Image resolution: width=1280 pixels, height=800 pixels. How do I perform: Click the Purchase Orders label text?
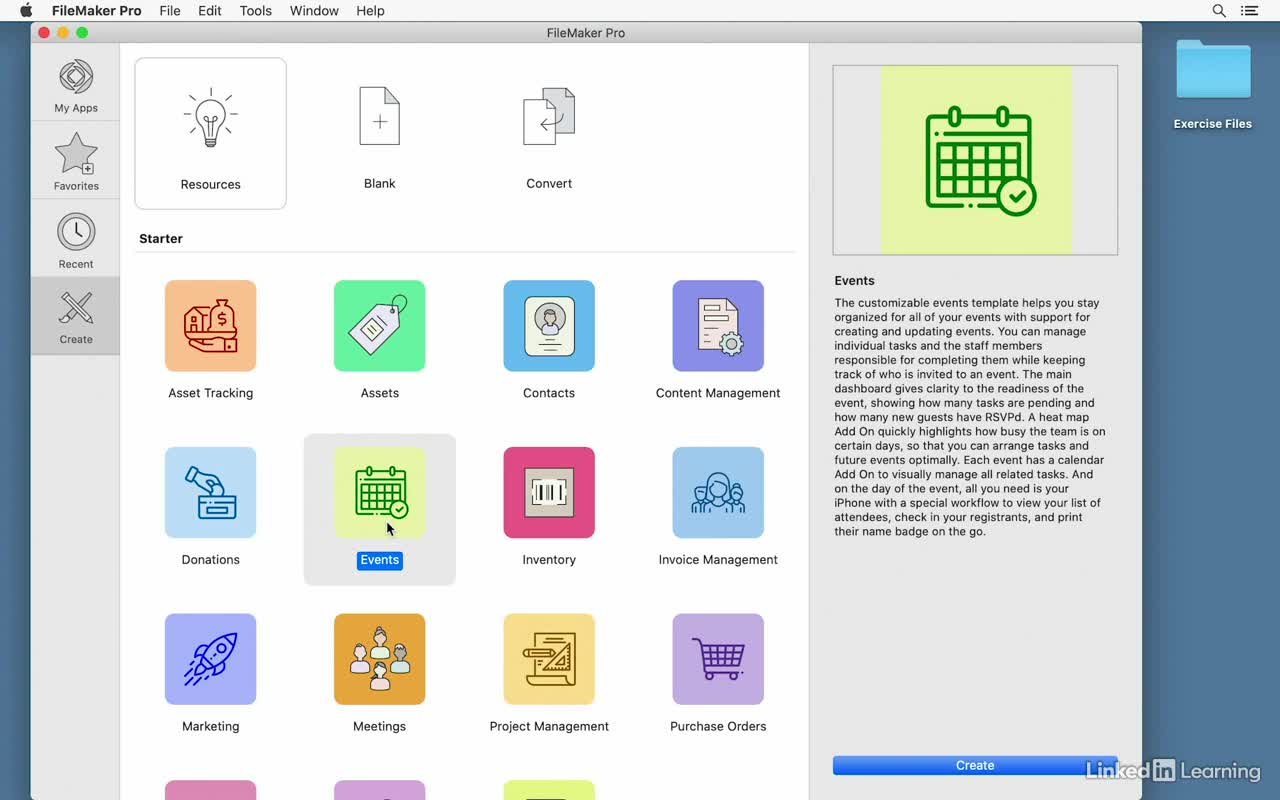click(x=718, y=726)
